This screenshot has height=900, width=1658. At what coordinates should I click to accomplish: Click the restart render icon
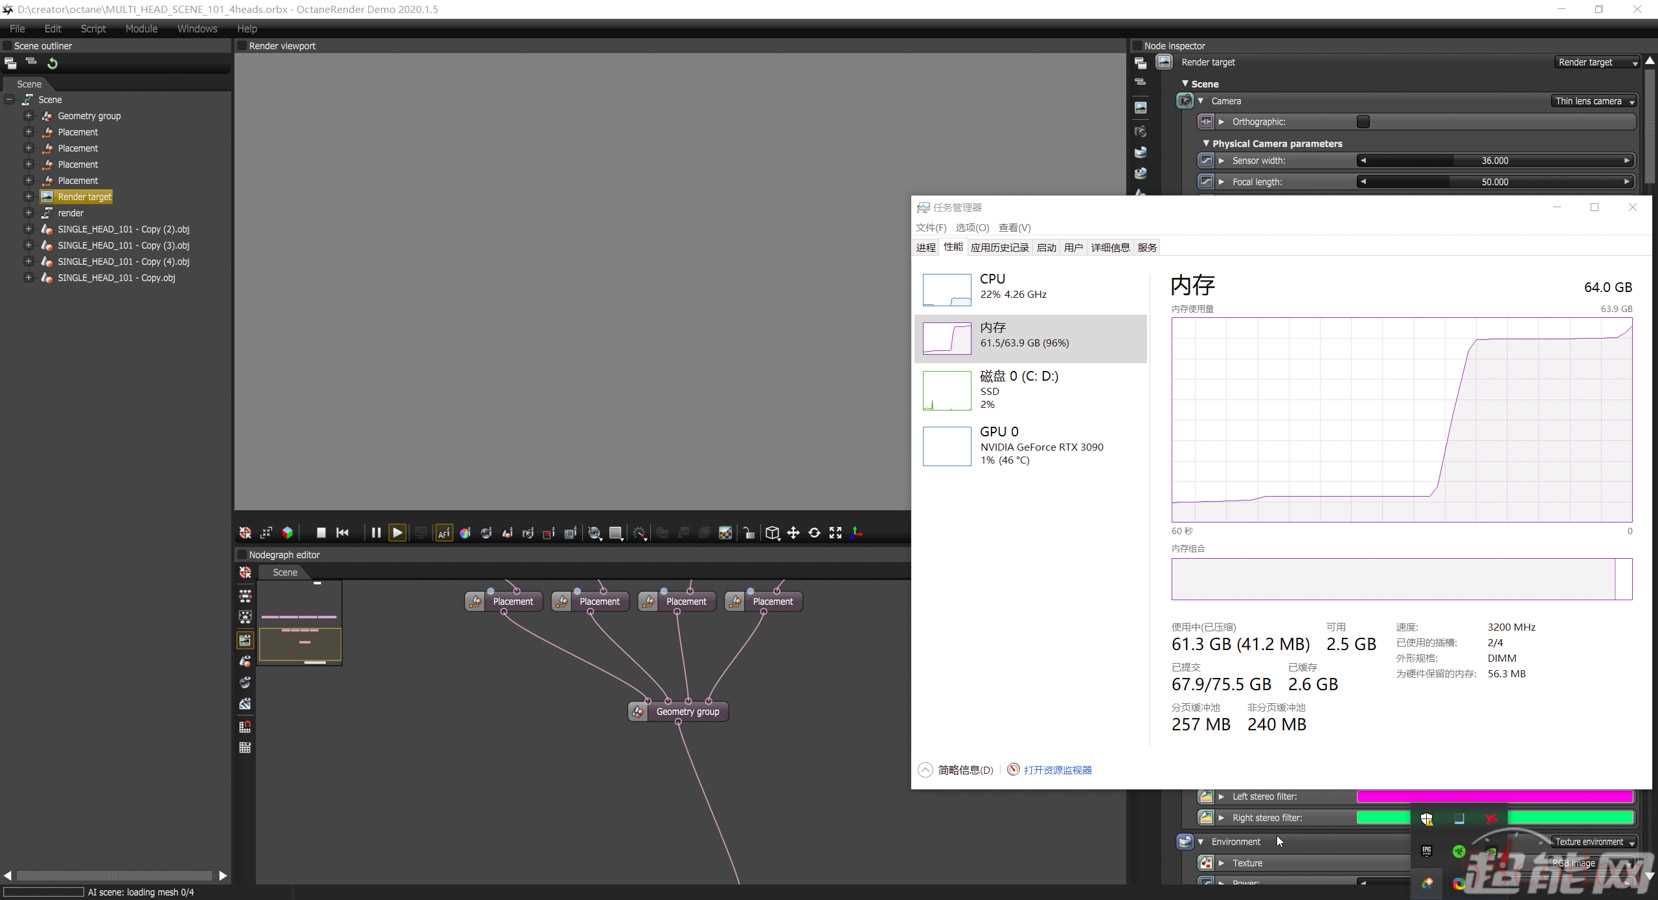click(x=343, y=533)
